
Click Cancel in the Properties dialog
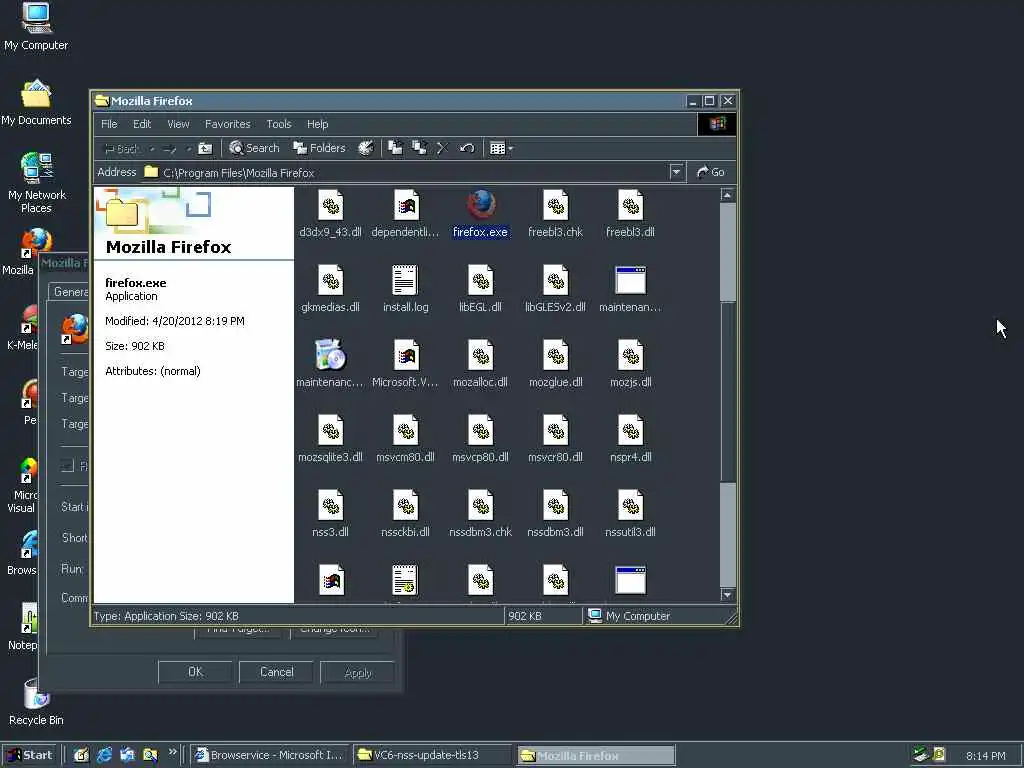(276, 672)
